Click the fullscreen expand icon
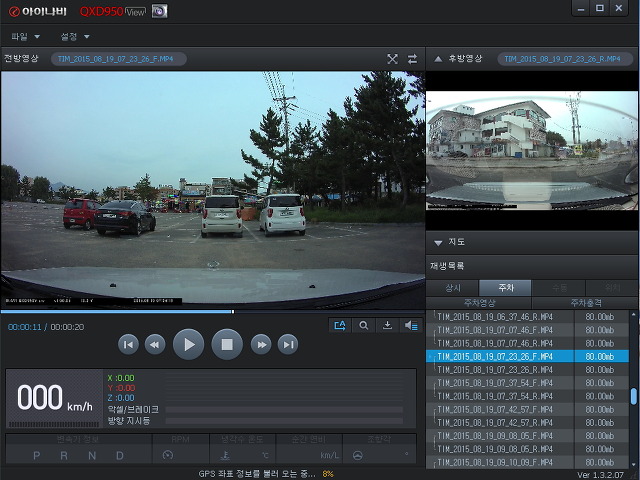 coord(393,59)
